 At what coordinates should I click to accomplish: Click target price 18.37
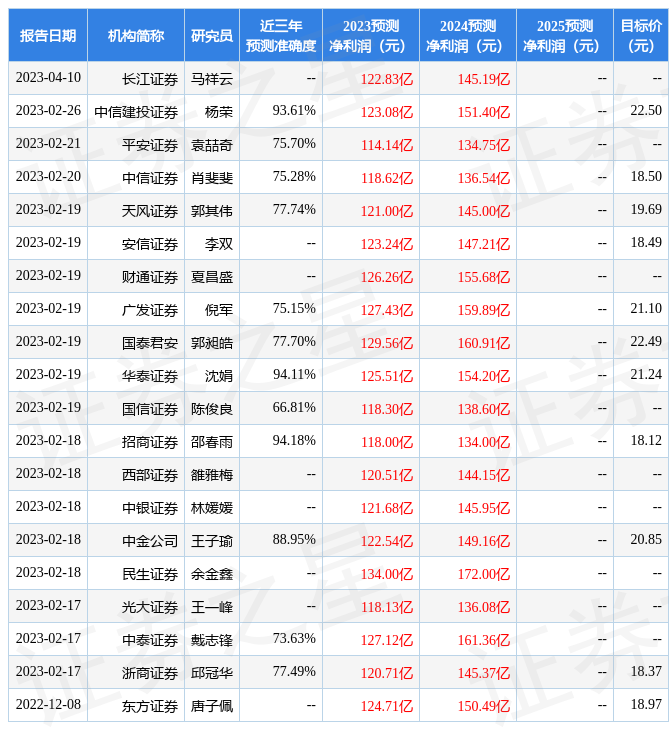tap(646, 671)
